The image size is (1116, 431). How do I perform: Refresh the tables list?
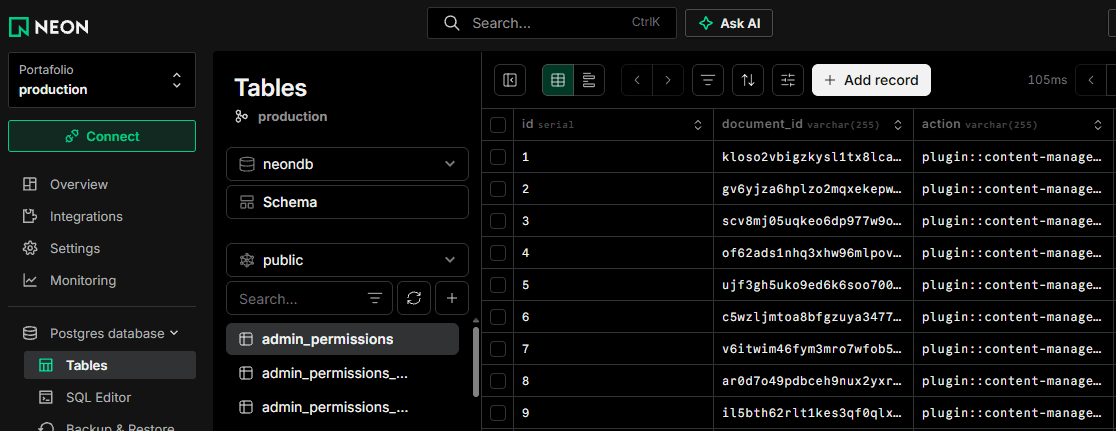coord(414,299)
